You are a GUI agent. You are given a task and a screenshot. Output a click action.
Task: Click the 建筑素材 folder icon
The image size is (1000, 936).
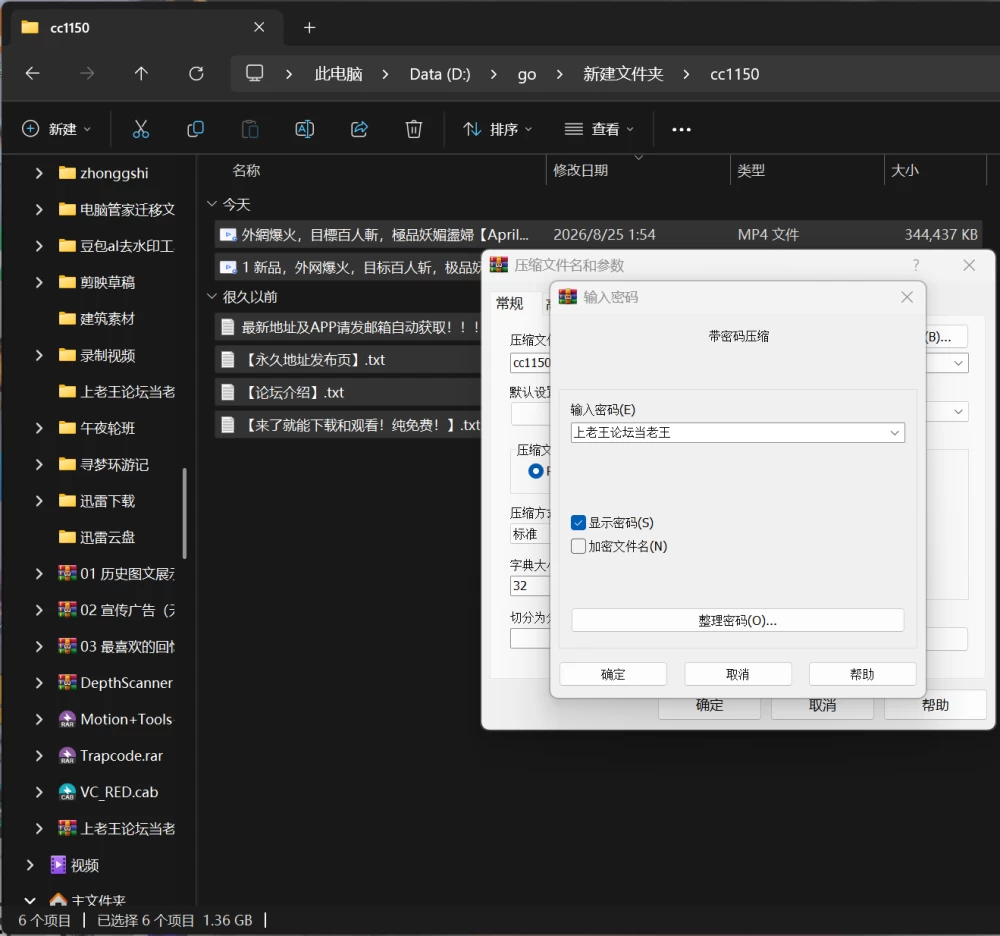67,318
